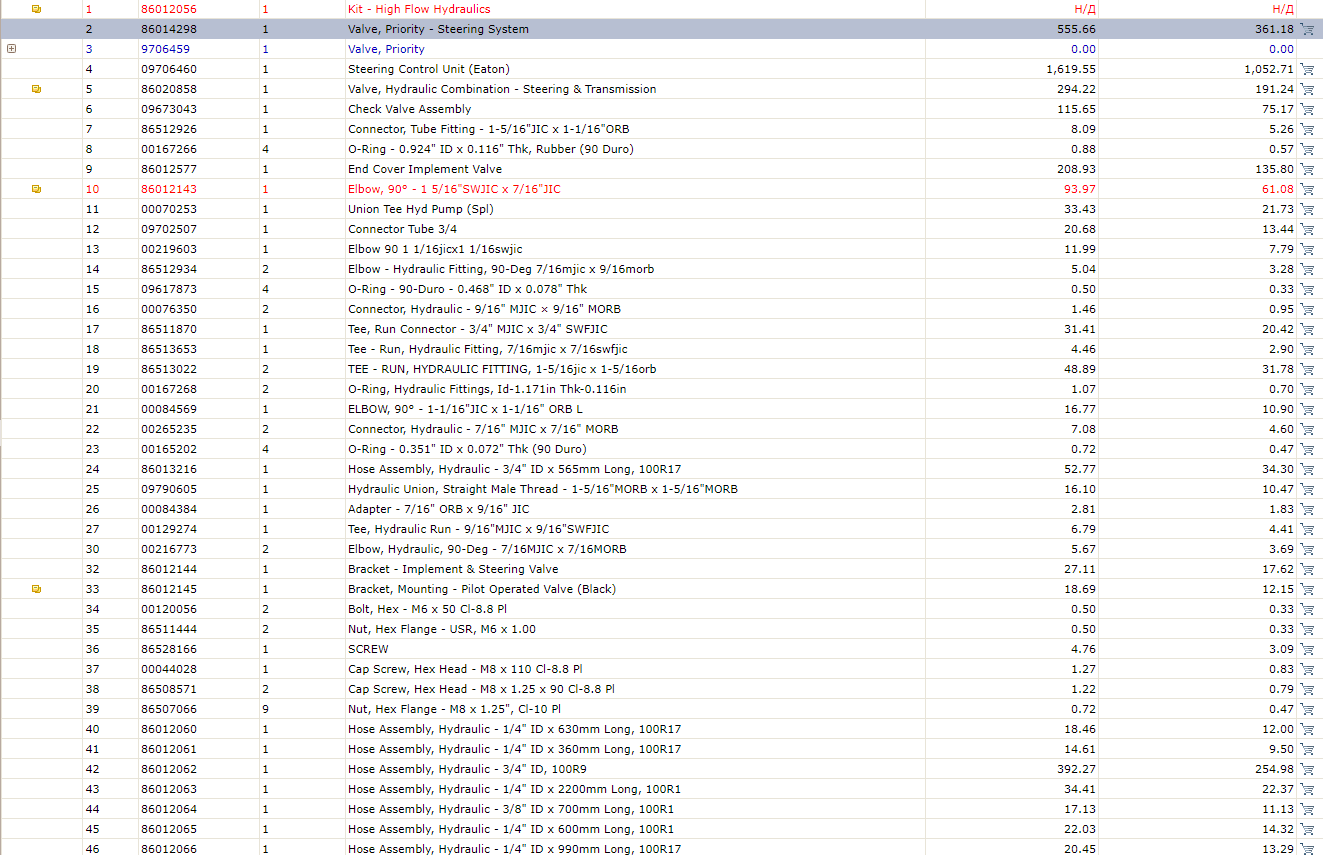Click price 1,619.55
This screenshot has width=1323, height=855.
[x=1071, y=69]
